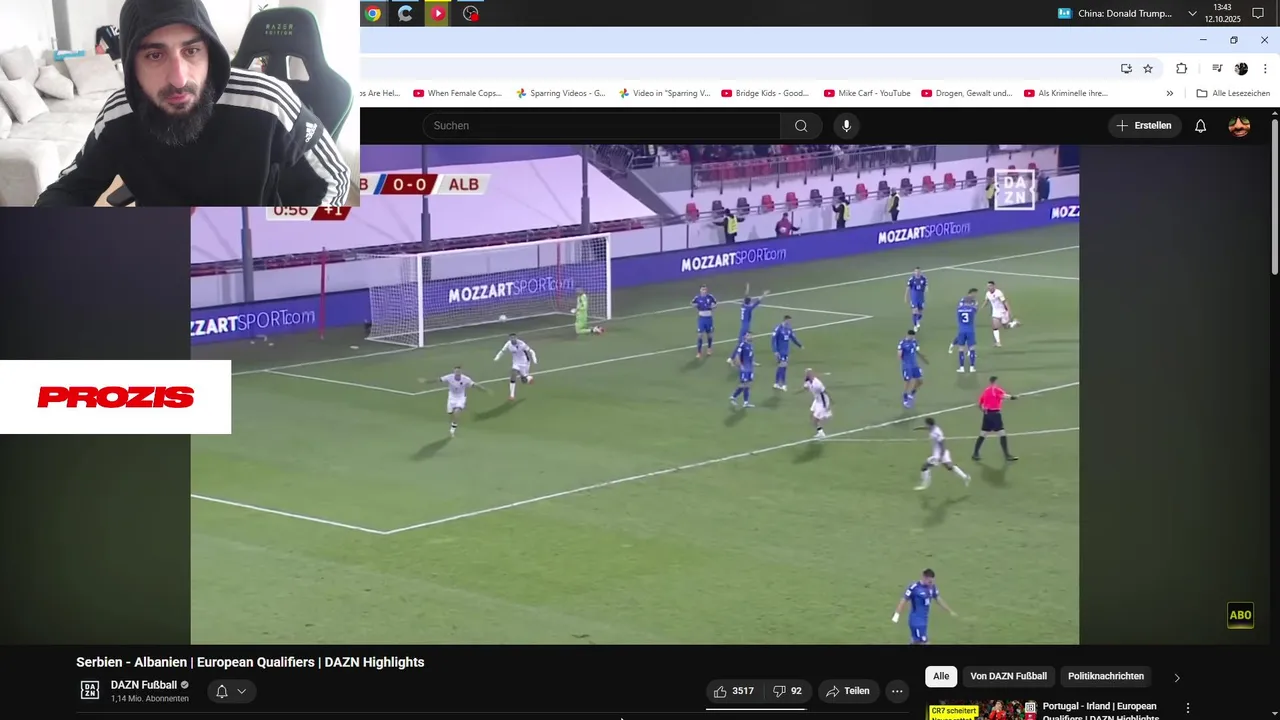Image resolution: width=1280 pixels, height=720 pixels.
Task: Open the recording app icon in taskbar
Action: [x=470, y=13]
